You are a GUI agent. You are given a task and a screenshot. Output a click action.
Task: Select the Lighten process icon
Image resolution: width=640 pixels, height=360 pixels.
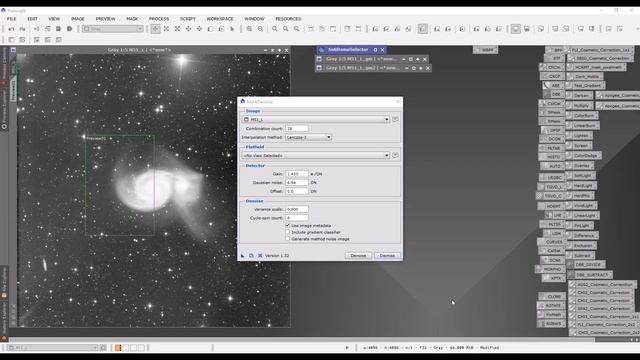580,136
